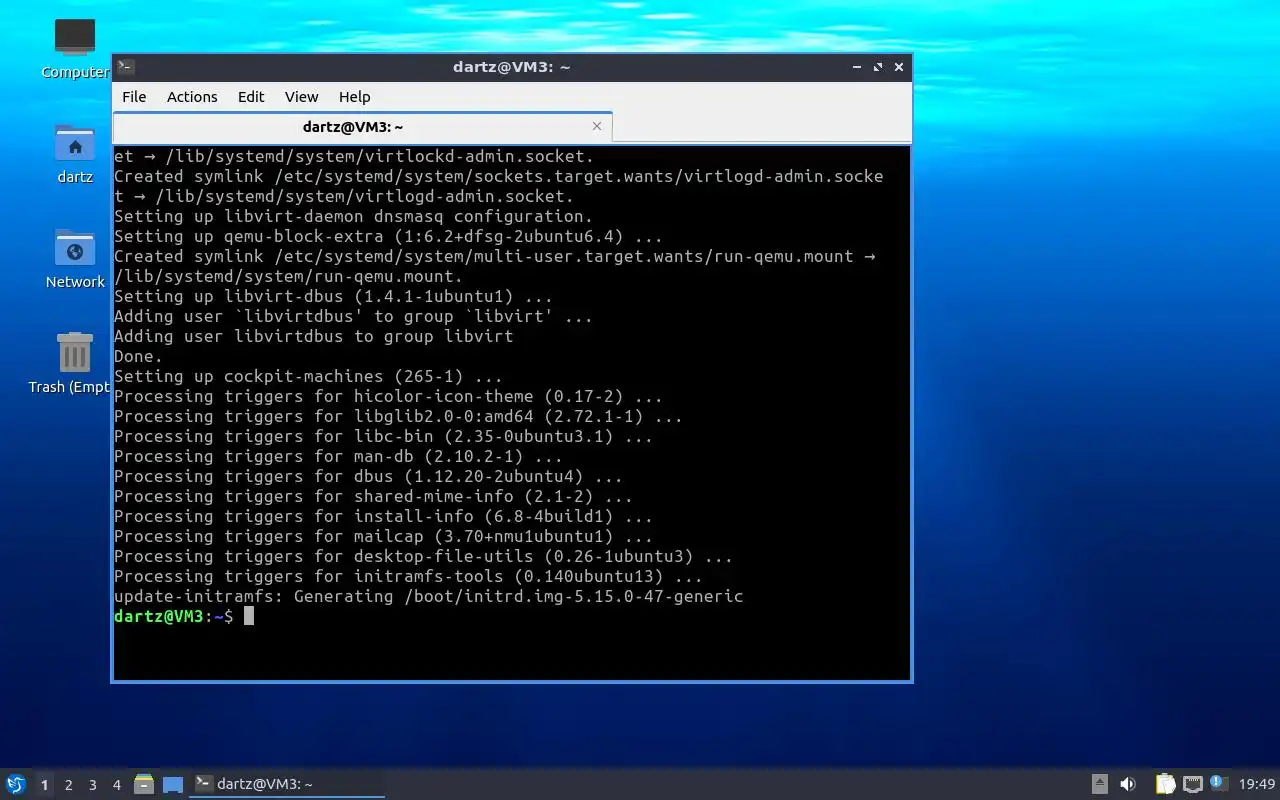Click the show desktop icon in taskbar

point(173,785)
